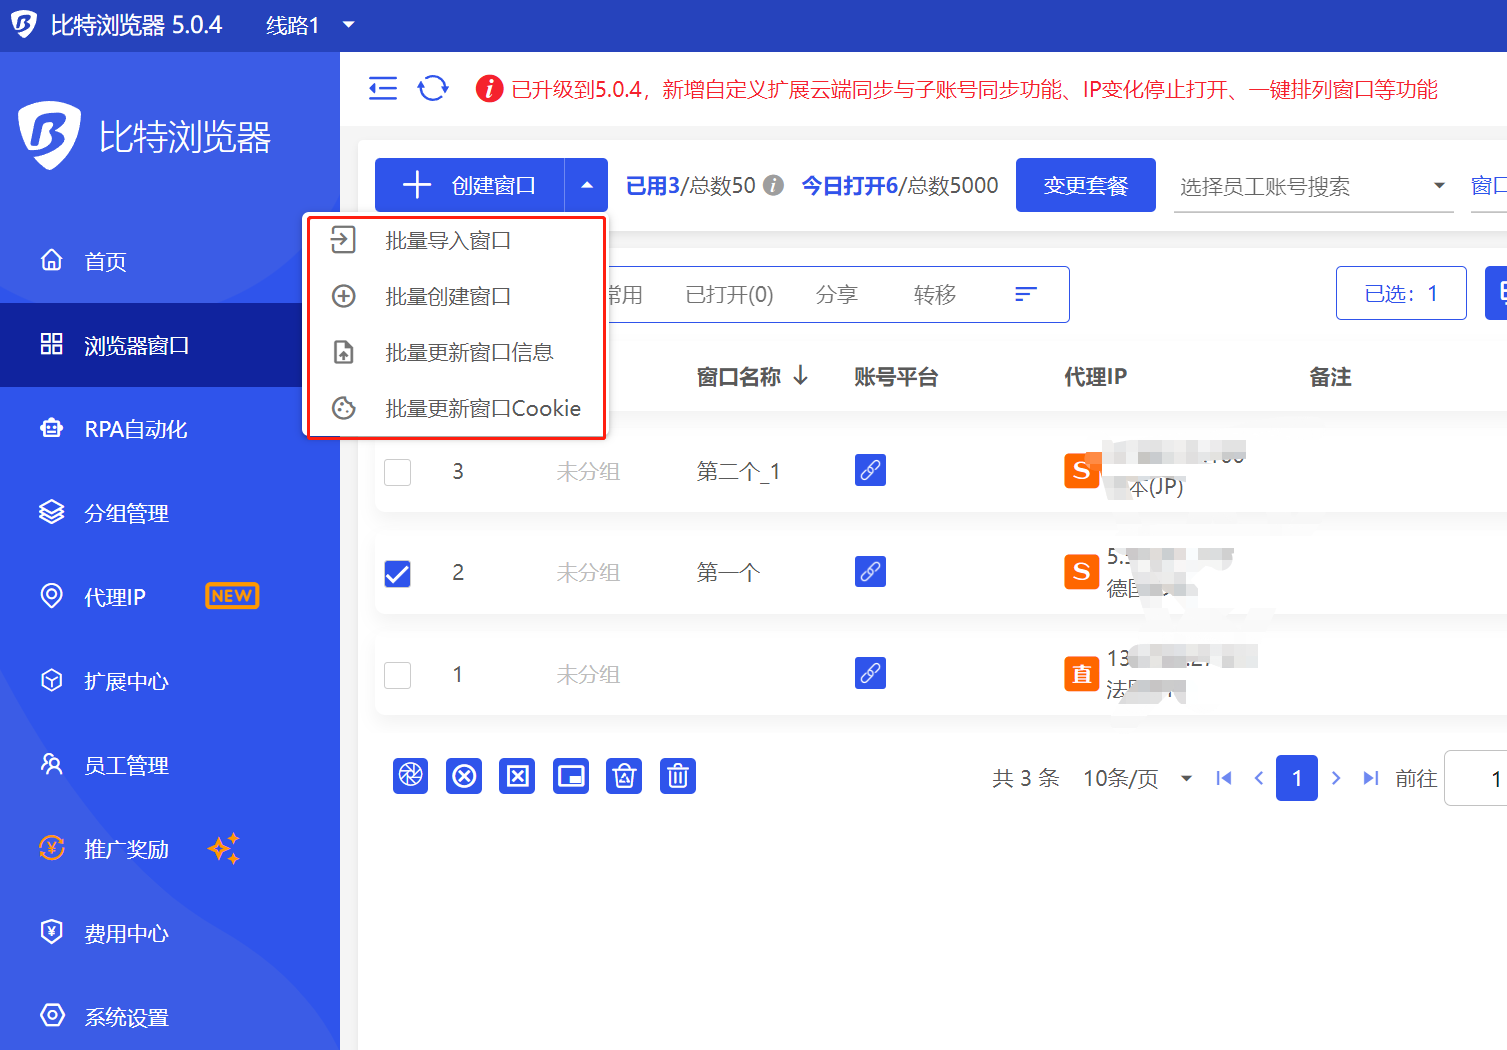Image resolution: width=1507 pixels, height=1050 pixels.
Task: Click the 今日打开6/总数5000 counter text
Action: [x=900, y=185]
